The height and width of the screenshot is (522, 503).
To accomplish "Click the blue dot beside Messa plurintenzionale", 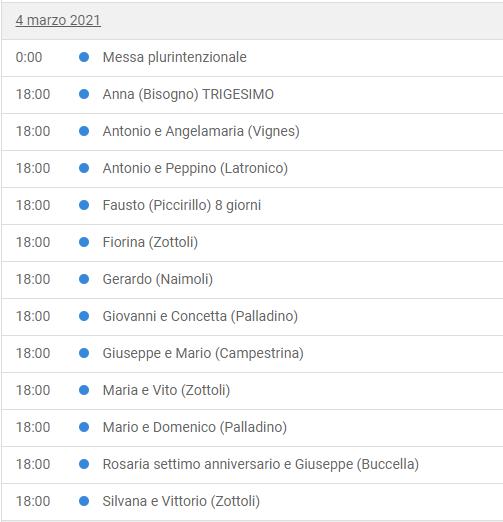I will pyautogui.click(x=84, y=57).
